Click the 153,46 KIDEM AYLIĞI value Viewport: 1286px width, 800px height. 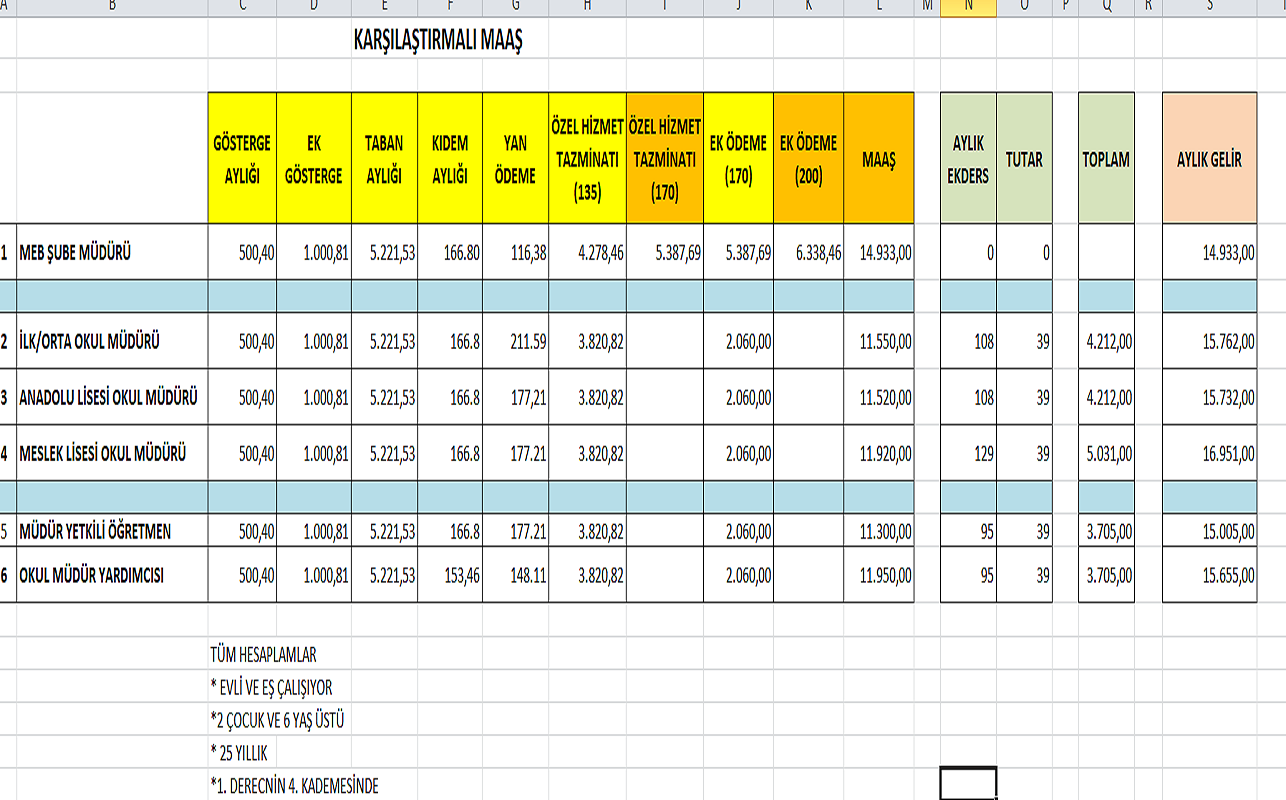click(450, 575)
